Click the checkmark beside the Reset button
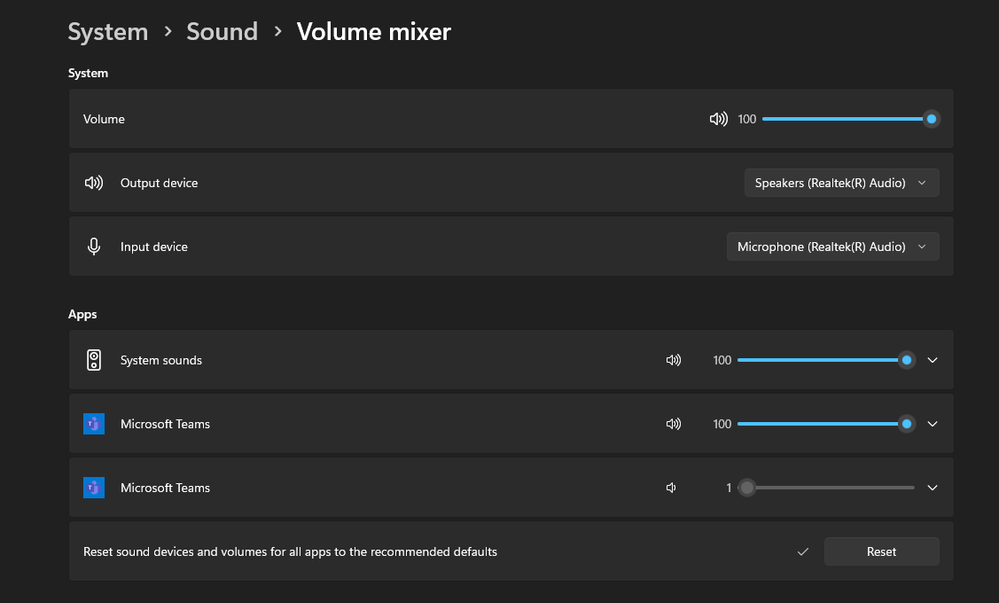Image resolution: width=999 pixels, height=603 pixels. [x=803, y=552]
